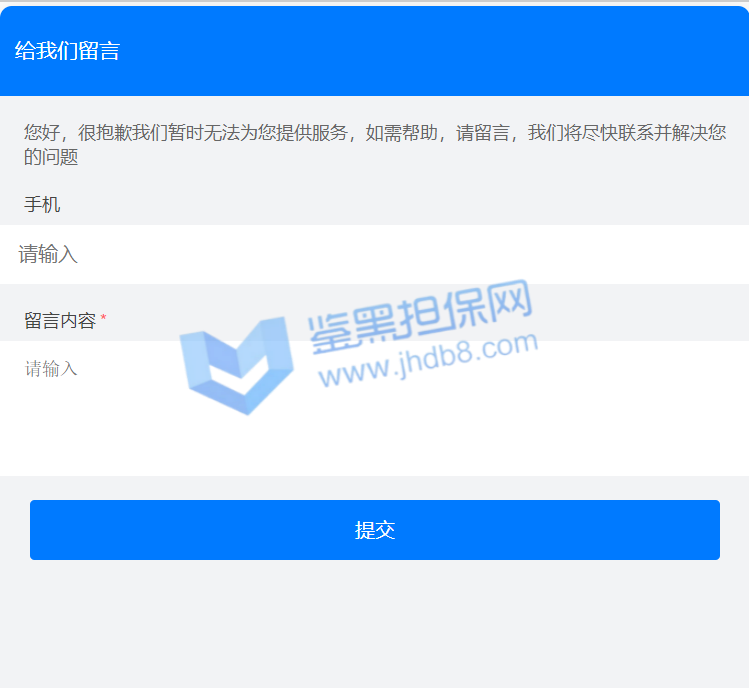Click the 请输入 placeholder in message box
Image resolution: width=749 pixels, height=688 pixels.
point(51,369)
